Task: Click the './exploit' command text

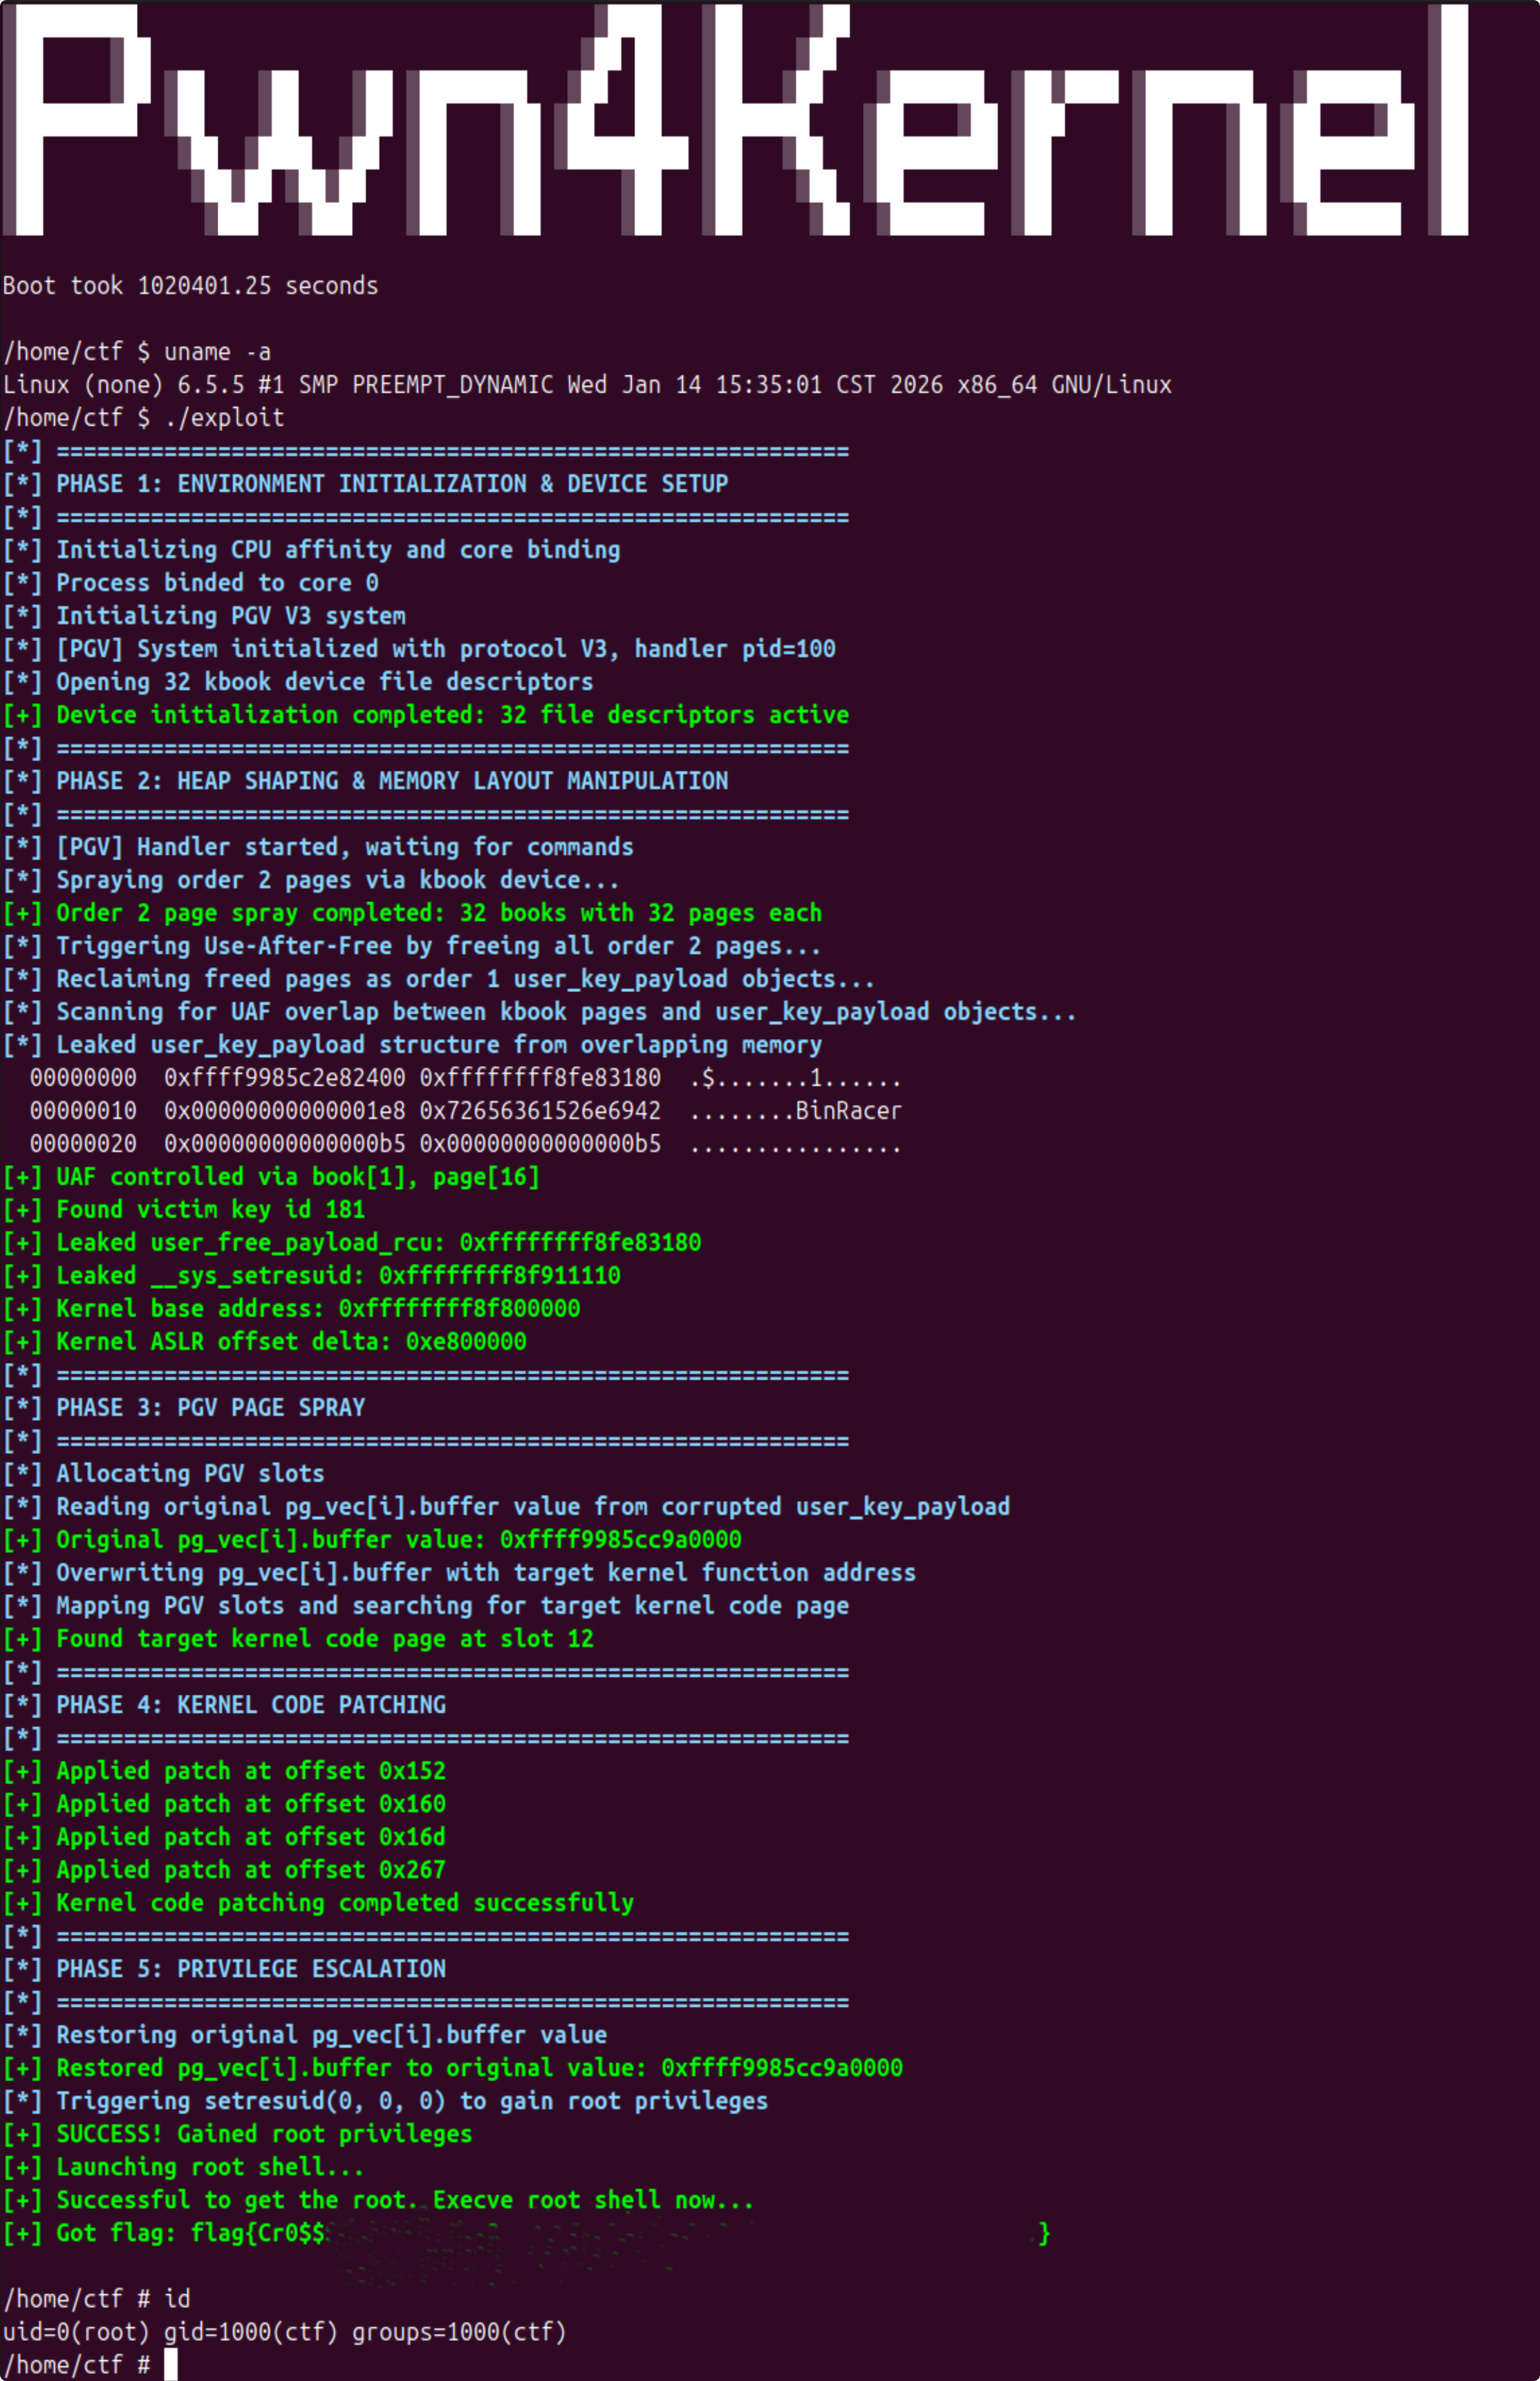Action: click(x=224, y=418)
